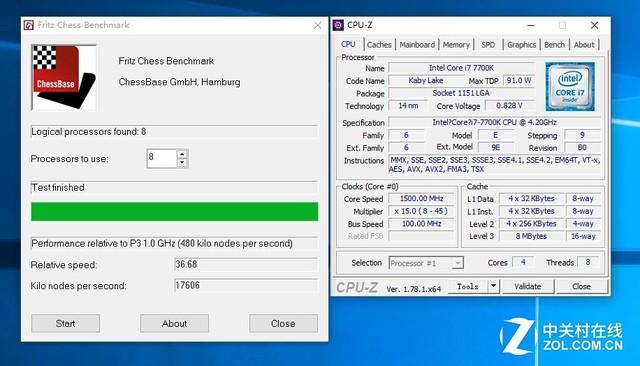The width and height of the screenshot is (640, 366).
Task: Click the CPU-Z title bar icon
Action: pyautogui.click(x=338, y=25)
